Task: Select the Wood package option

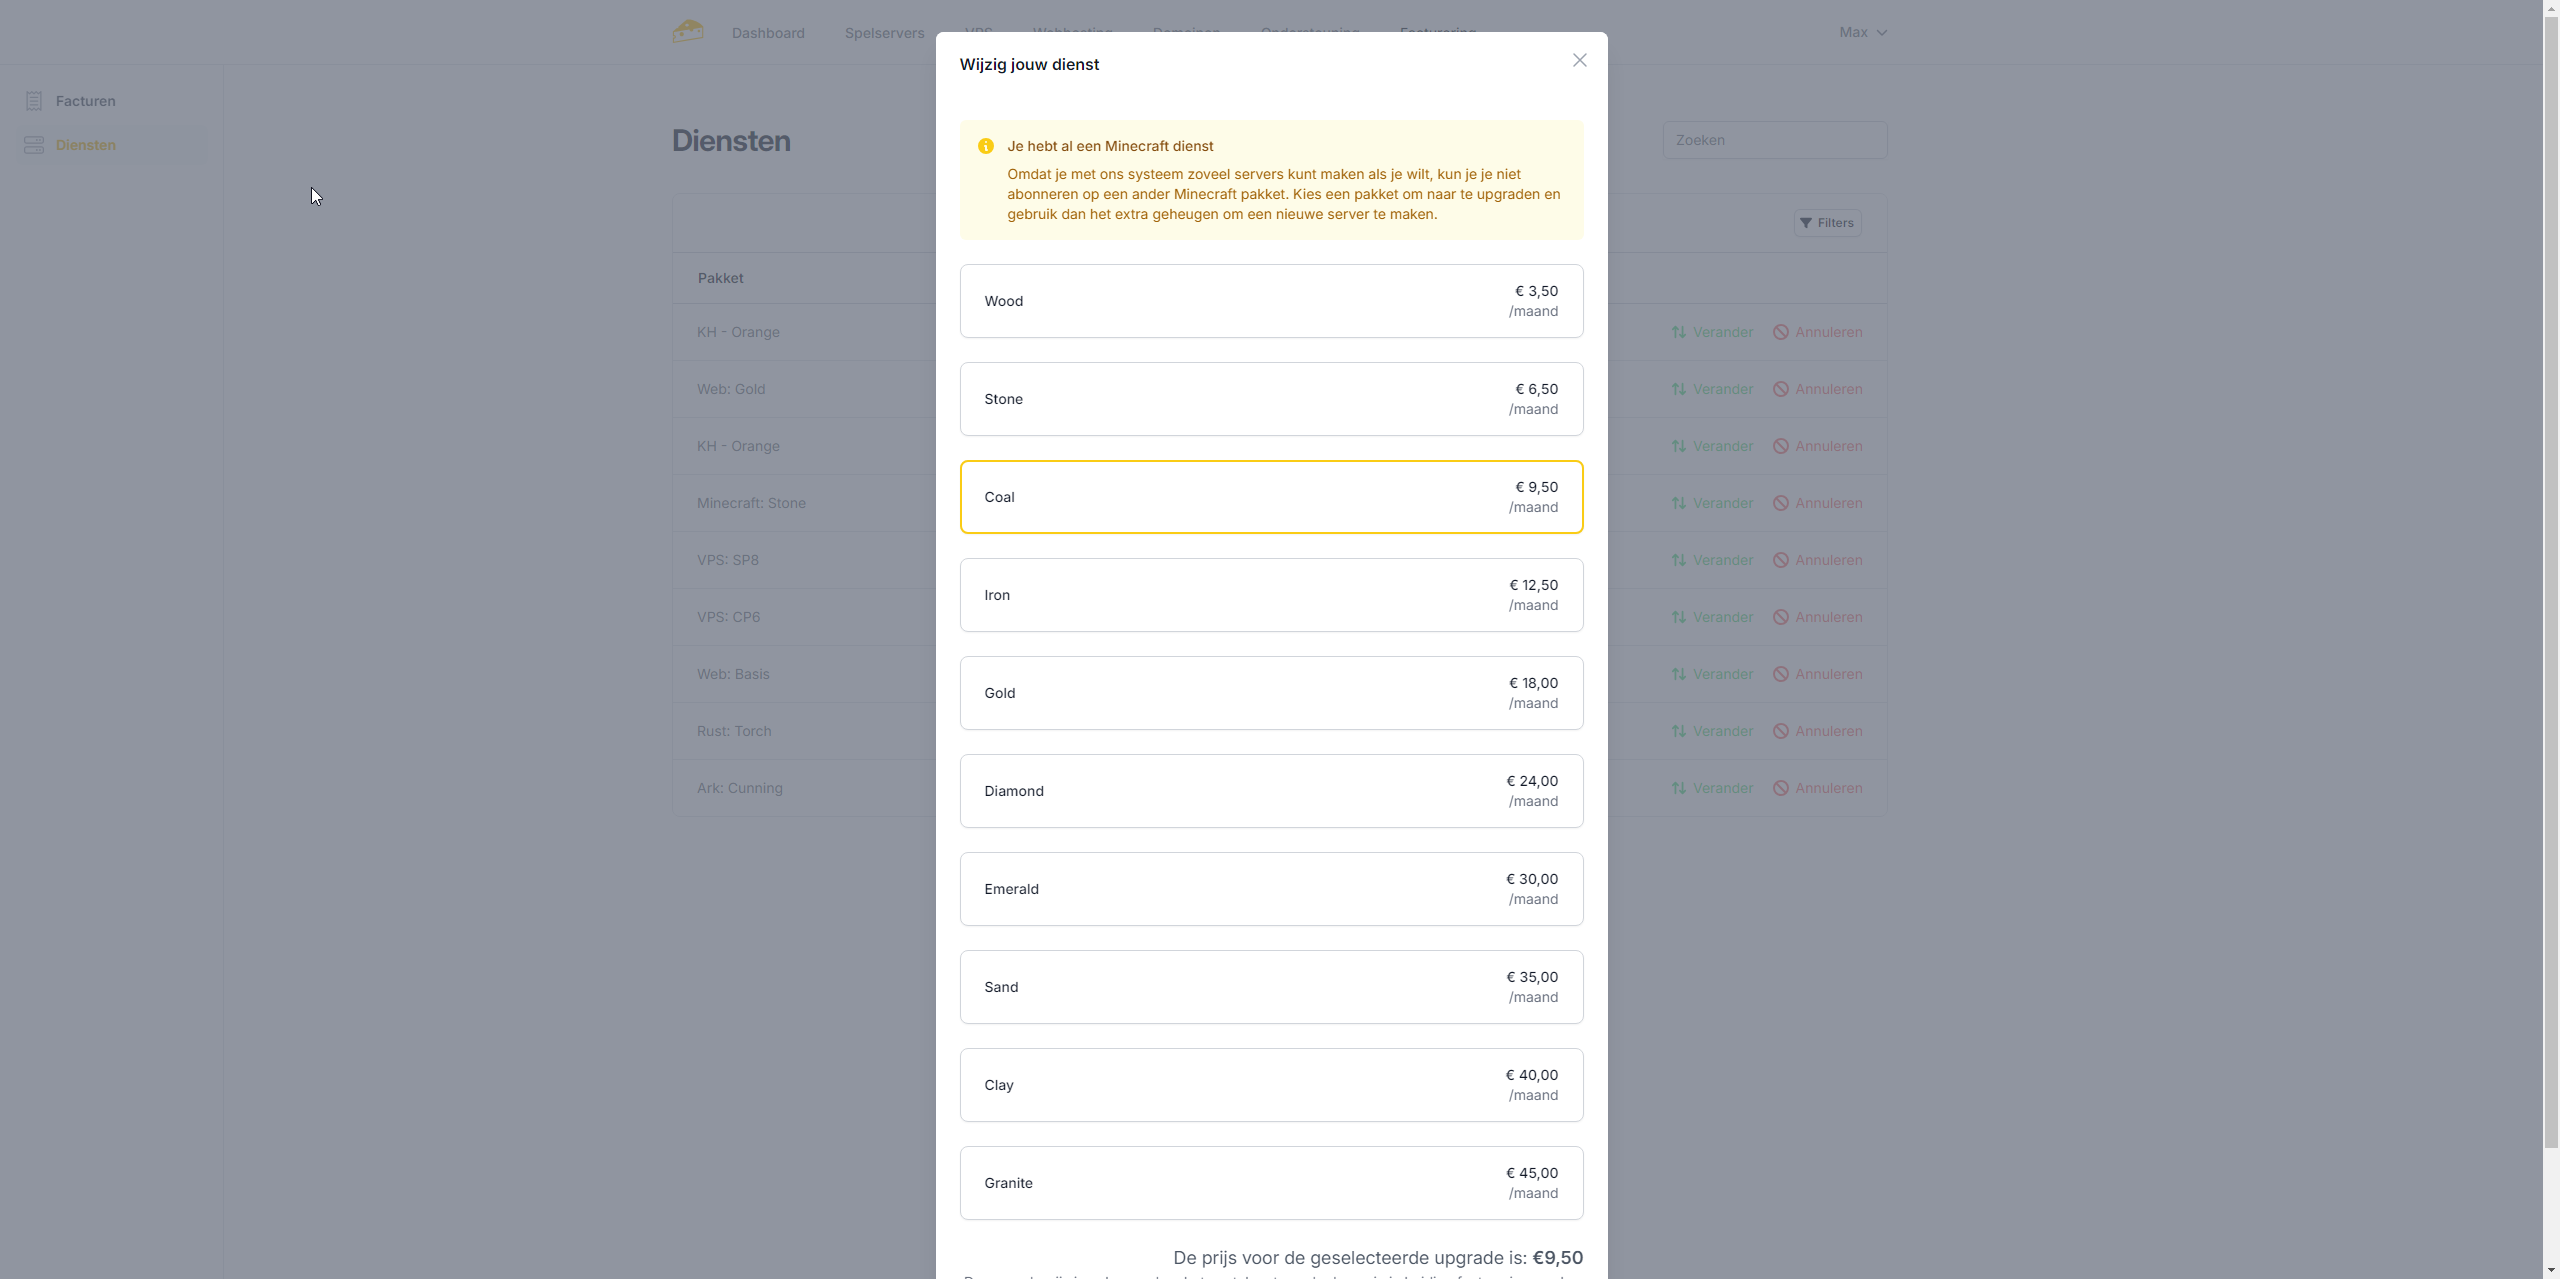Action: [1271, 301]
